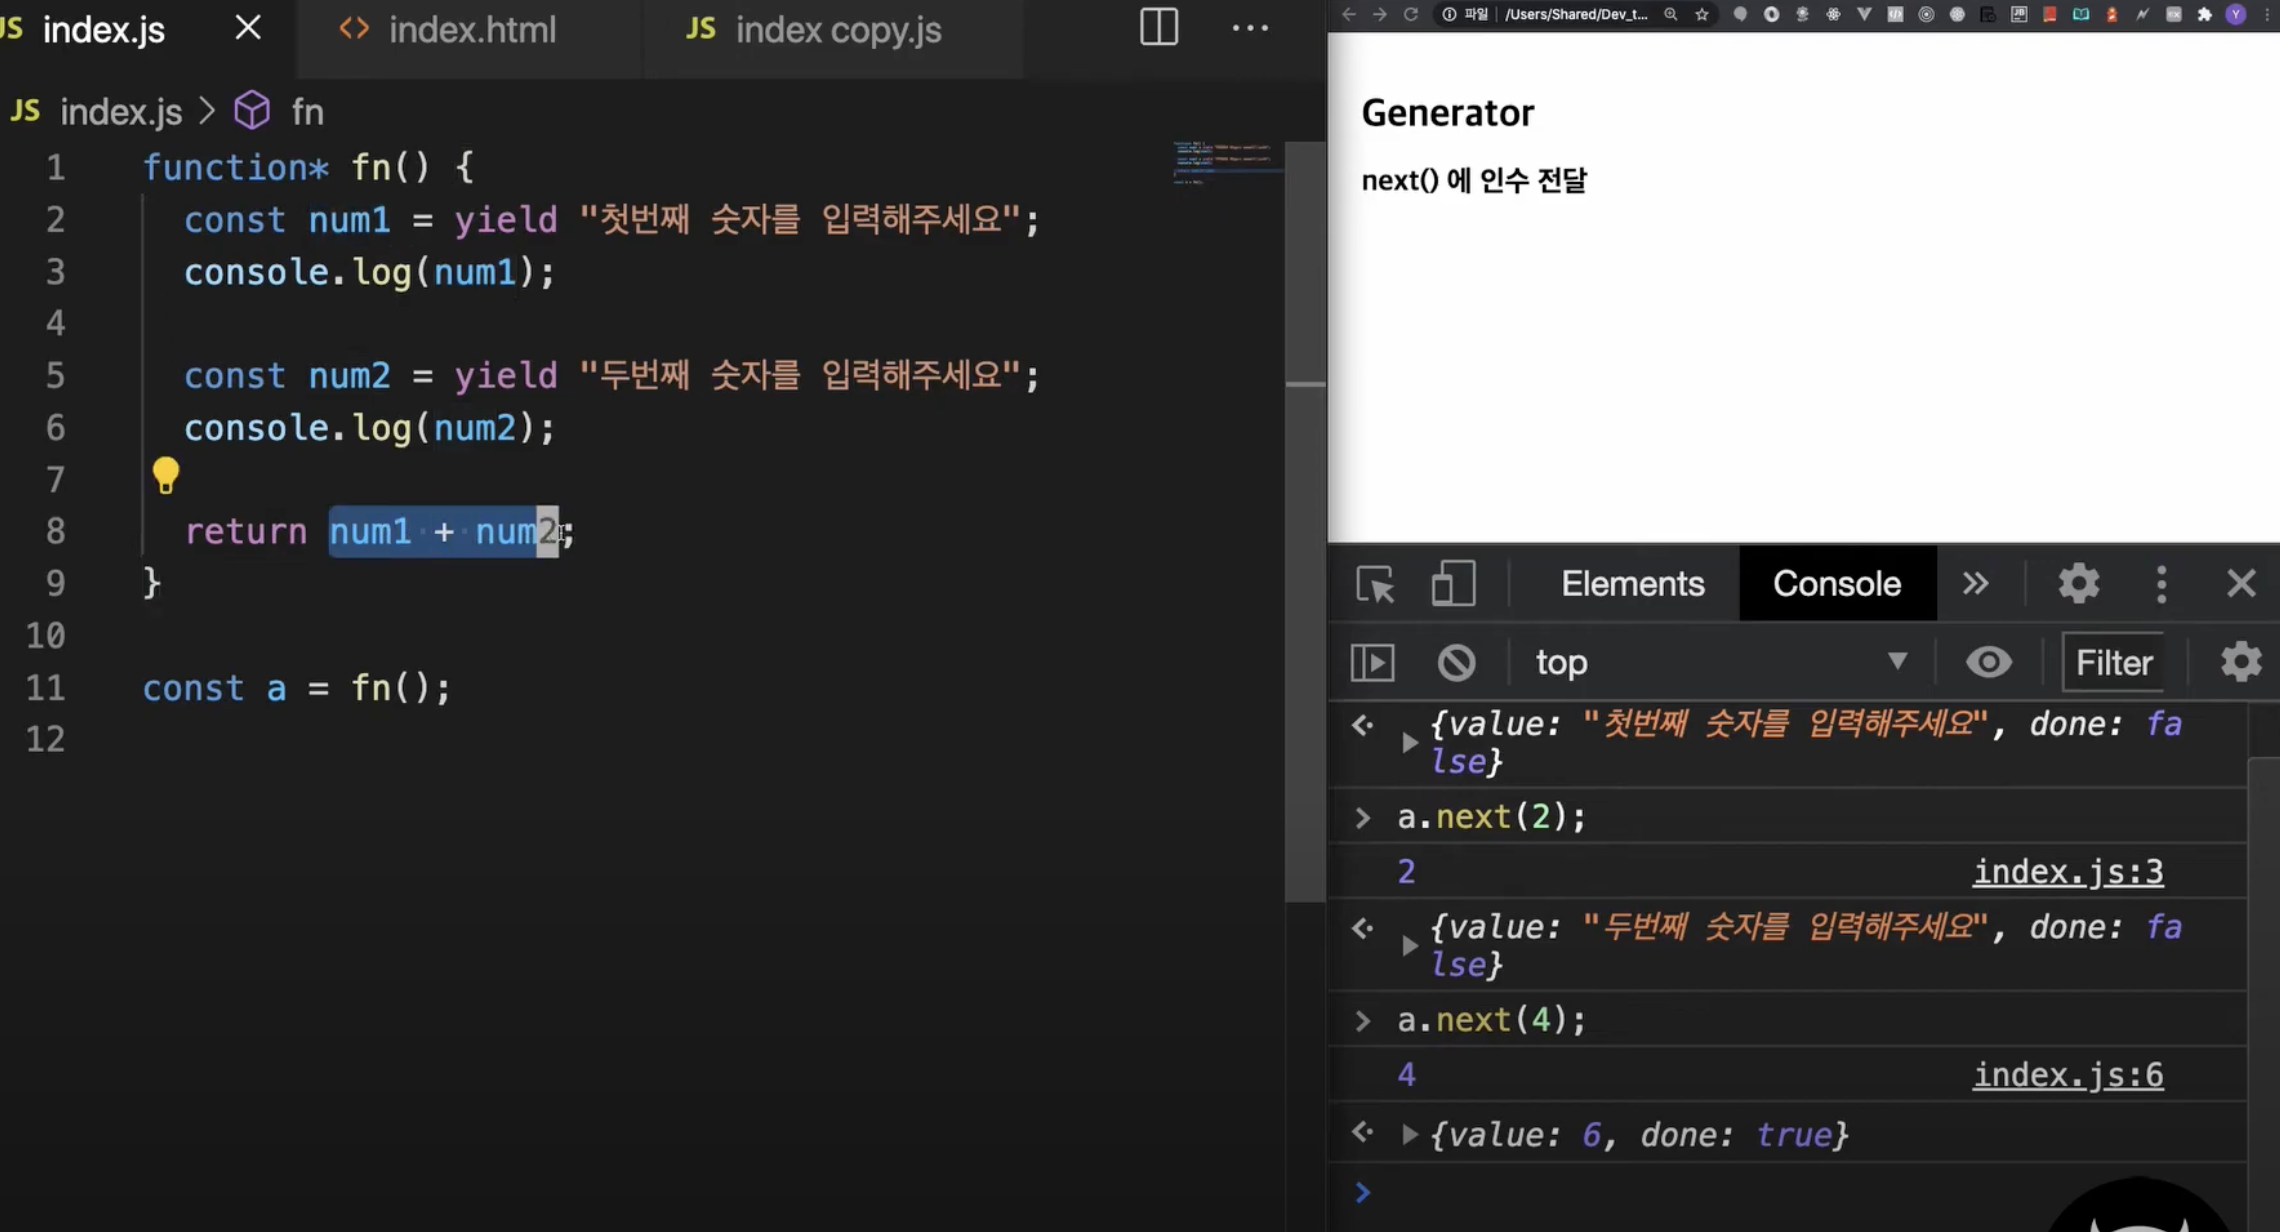The width and height of the screenshot is (2280, 1232).
Task: Toggle the device toolbar icon
Action: (1452, 584)
